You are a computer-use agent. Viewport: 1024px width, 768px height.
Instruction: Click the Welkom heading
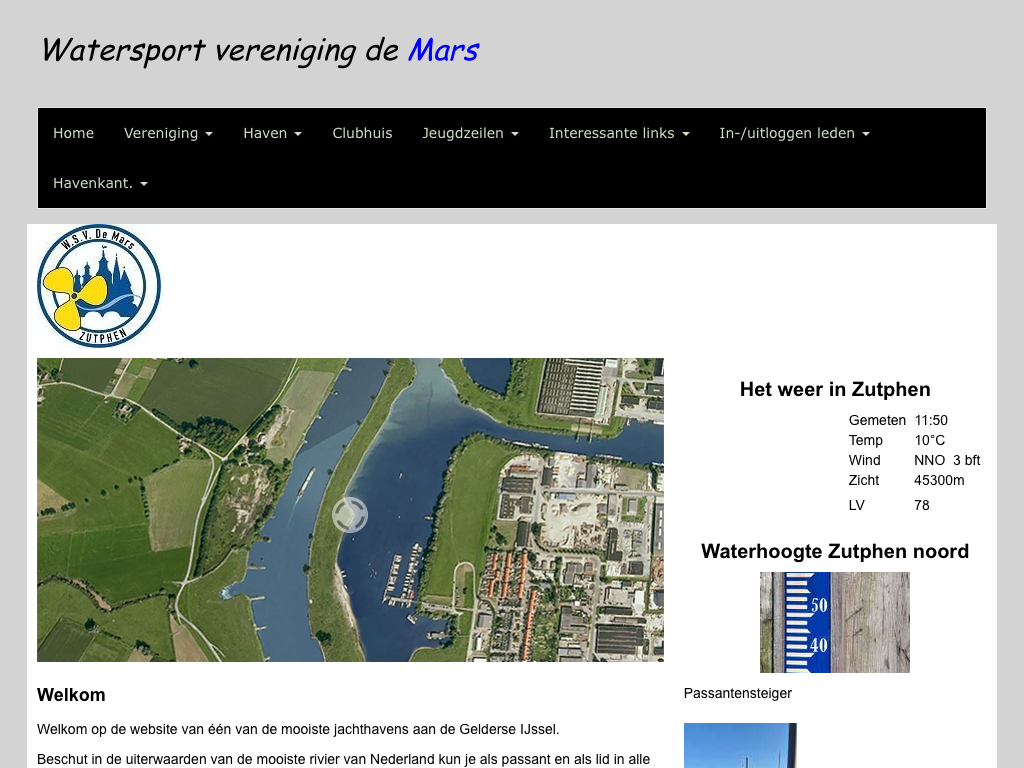pyautogui.click(x=71, y=694)
